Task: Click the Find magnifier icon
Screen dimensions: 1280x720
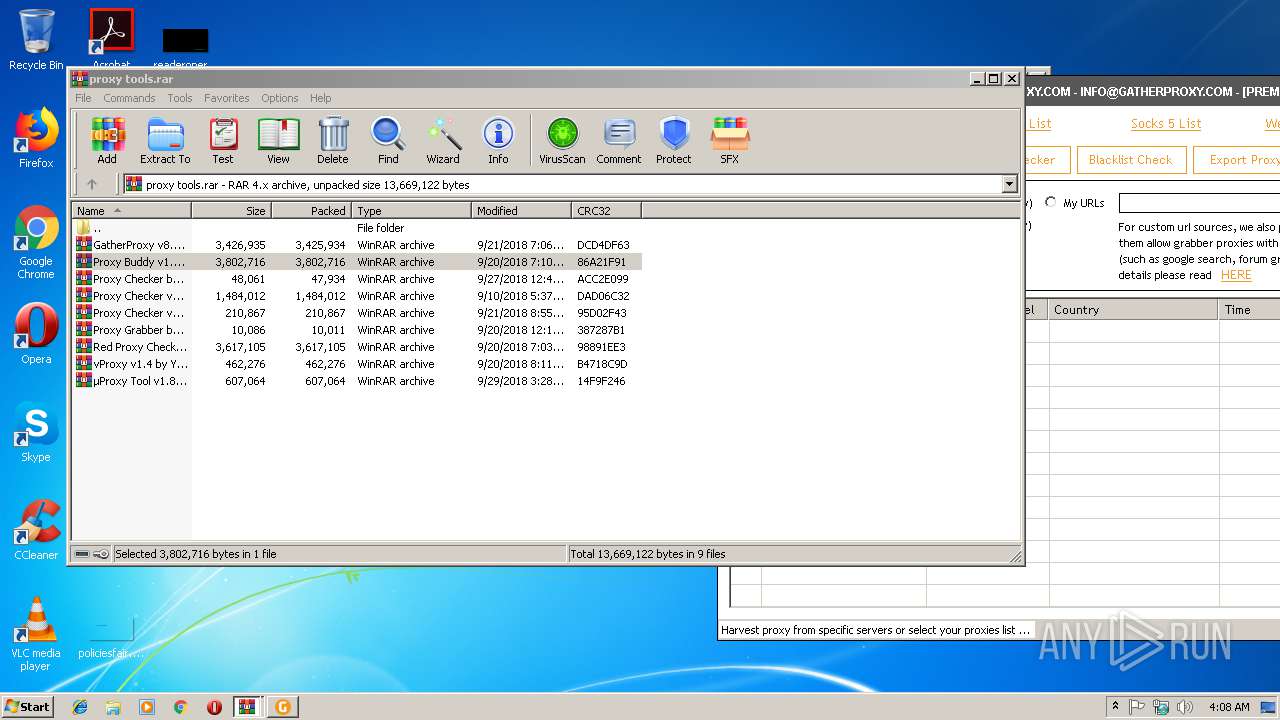Action: [388, 140]
